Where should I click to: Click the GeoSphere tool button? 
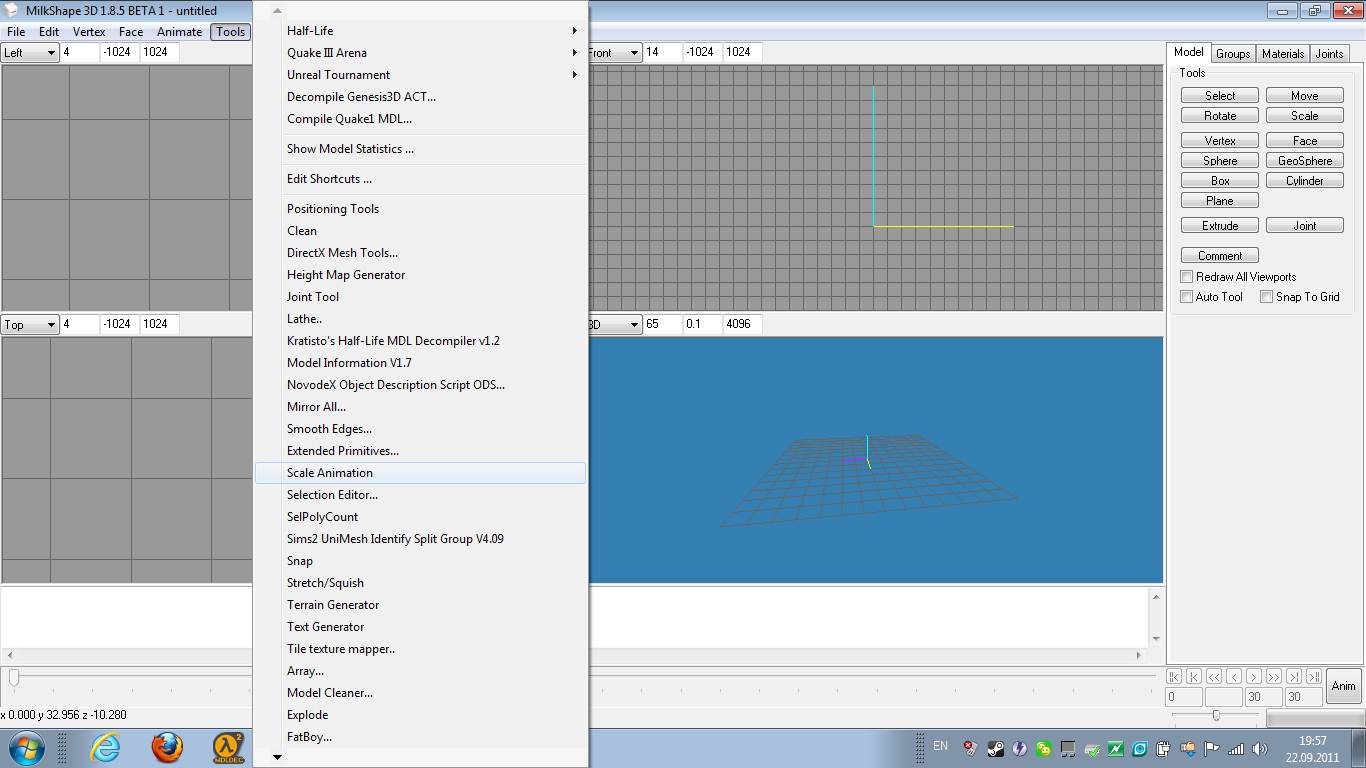[x=1305, y=161]
